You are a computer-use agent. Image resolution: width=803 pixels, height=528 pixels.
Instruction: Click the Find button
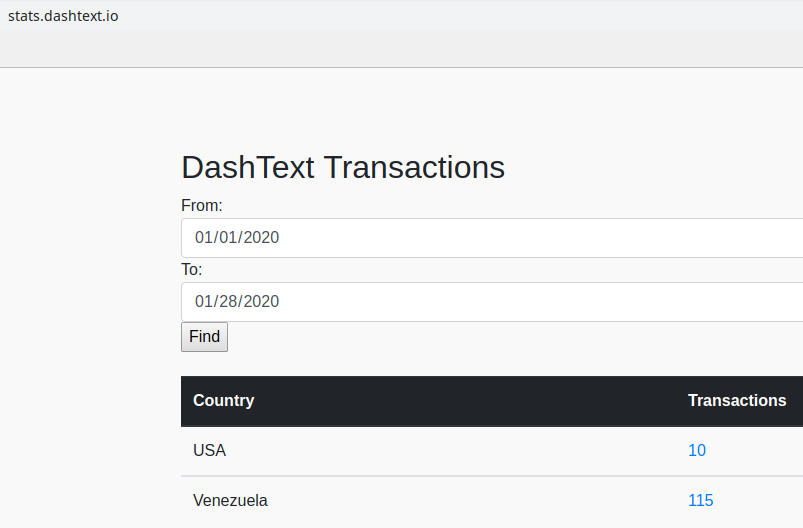204,337
